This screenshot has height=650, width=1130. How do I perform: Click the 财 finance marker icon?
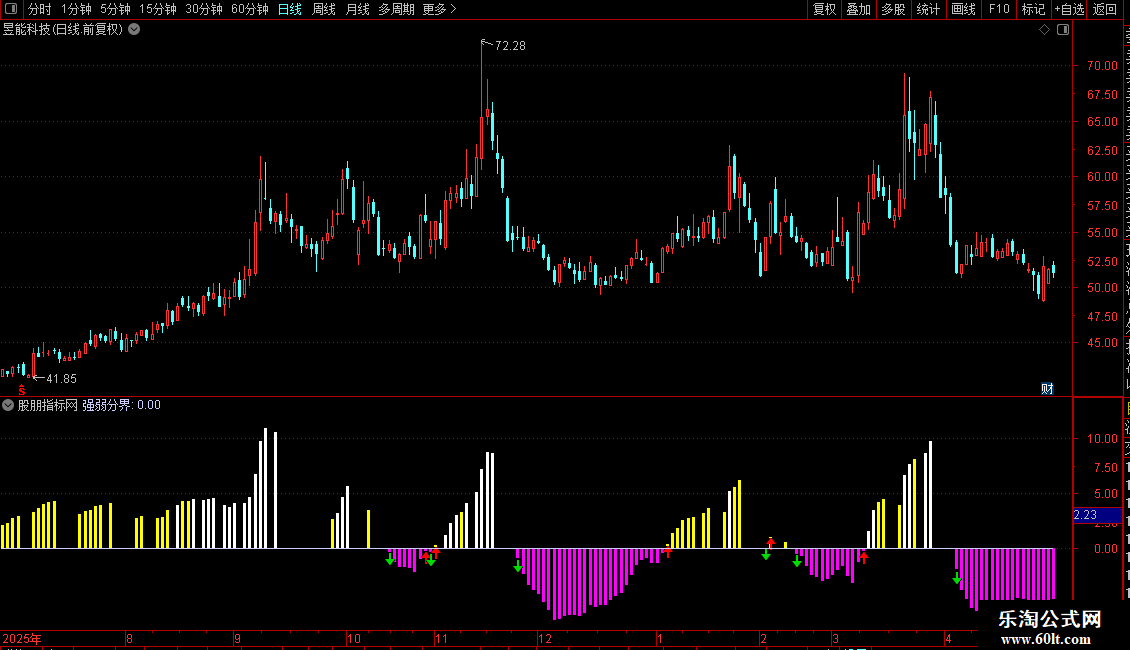pyautogui.click(x=1047, y=388)
